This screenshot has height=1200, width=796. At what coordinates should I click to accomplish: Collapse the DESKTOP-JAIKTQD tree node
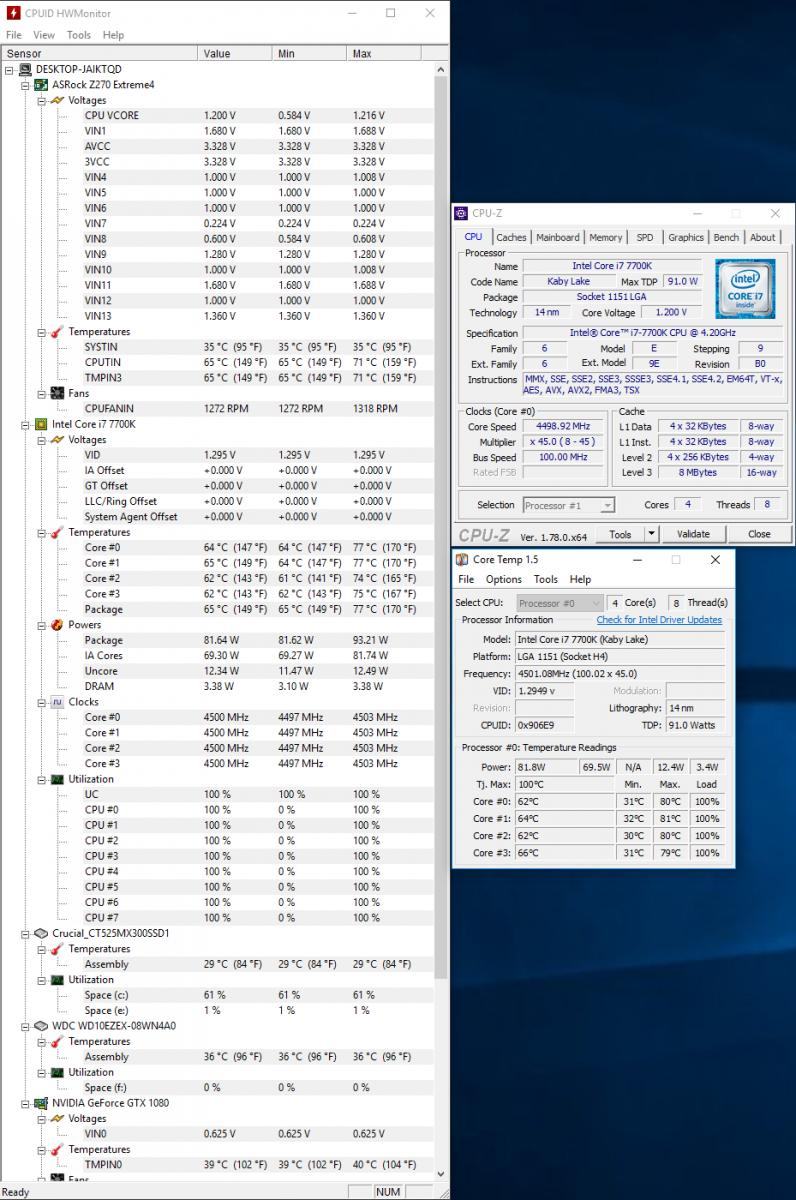[10, 70]
